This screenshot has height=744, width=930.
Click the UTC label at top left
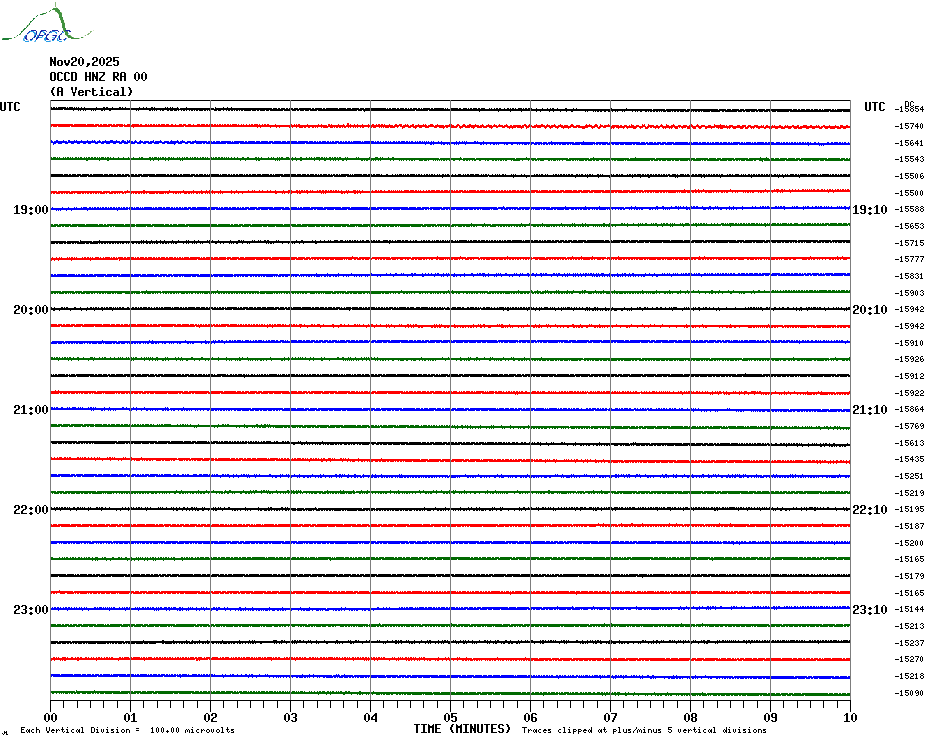pos(10,107)
